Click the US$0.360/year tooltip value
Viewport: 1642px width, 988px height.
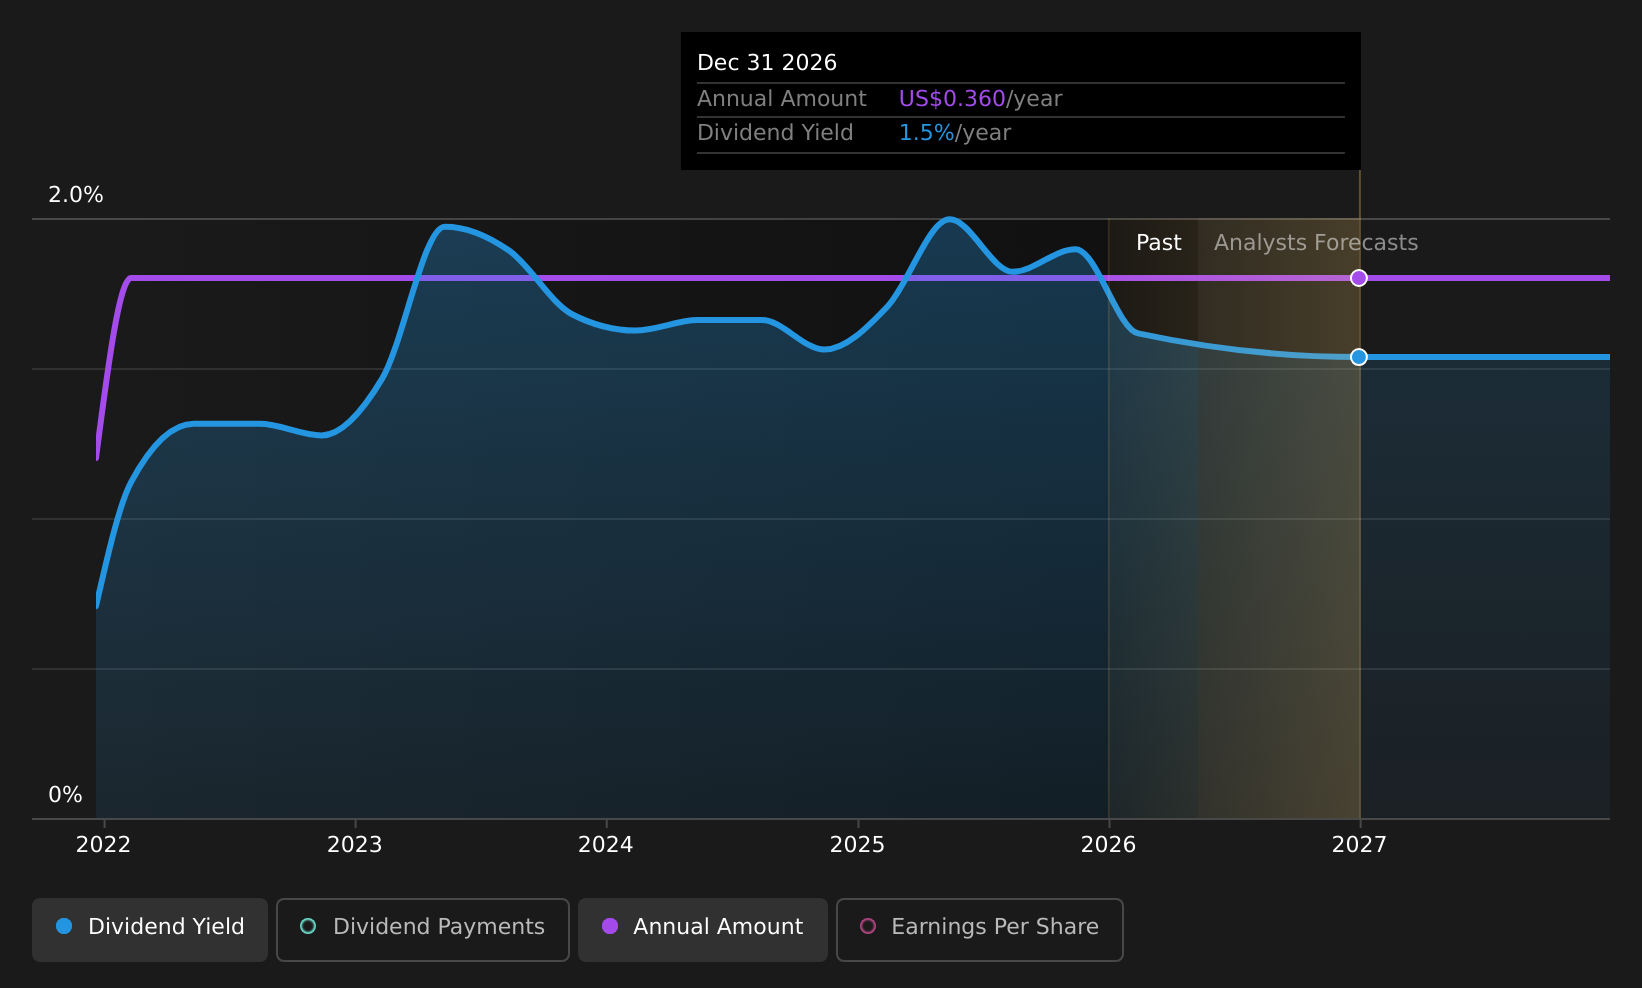[x=980, y=99]
